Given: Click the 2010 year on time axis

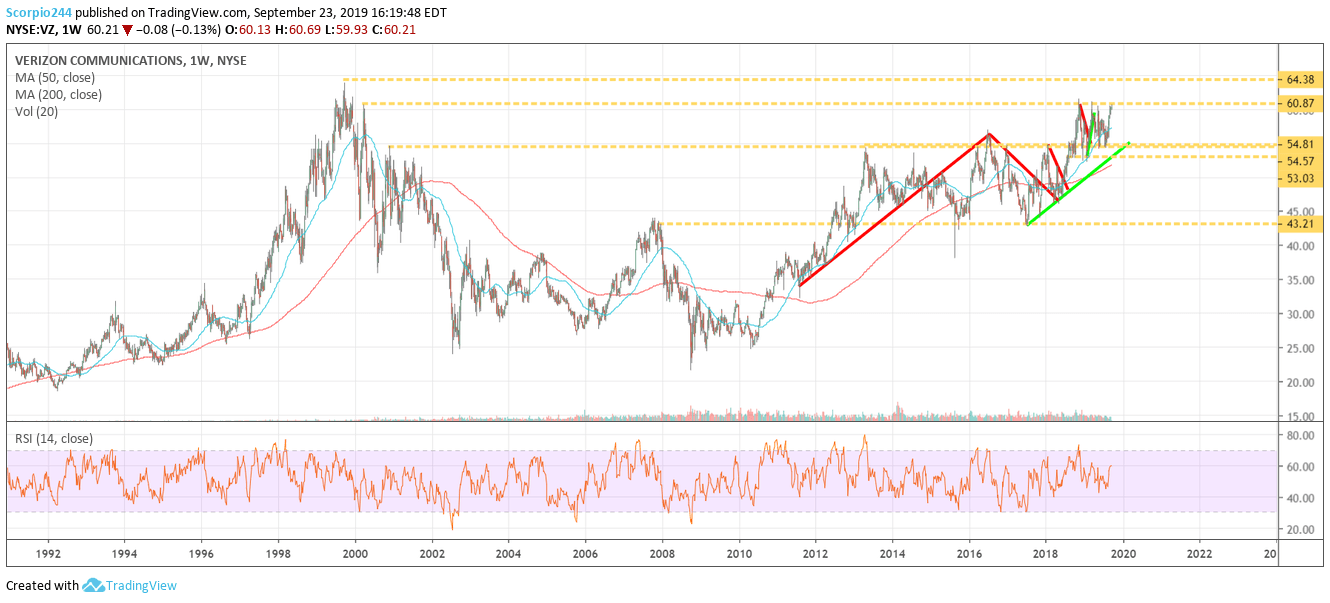Looking at the screenshot, I should click(739, 553).
